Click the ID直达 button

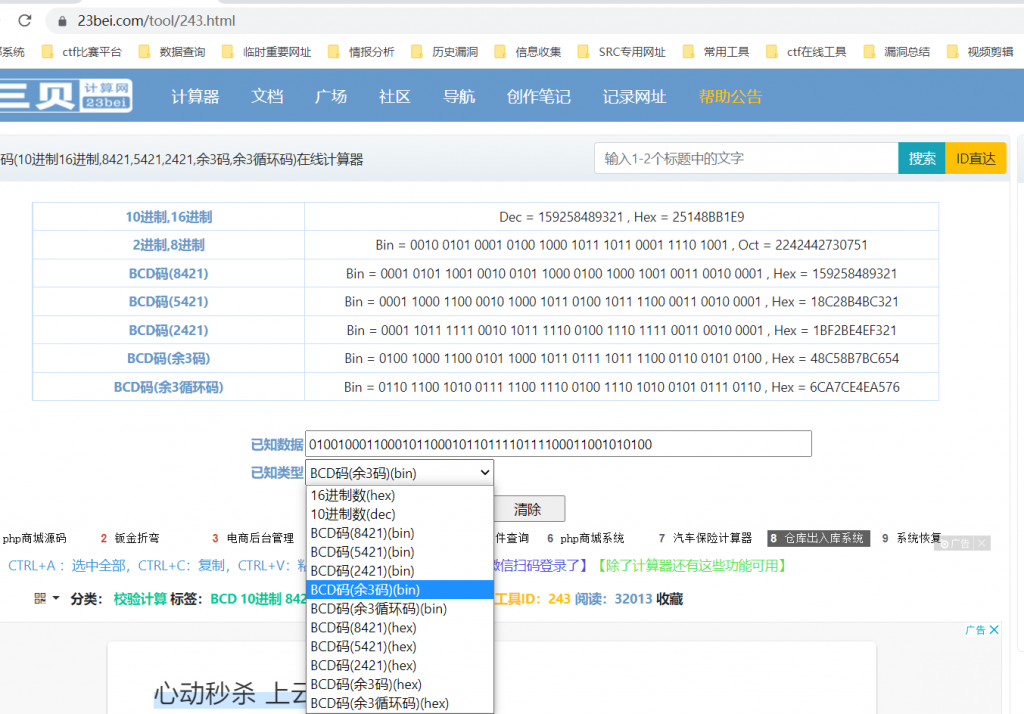[976, 158]
